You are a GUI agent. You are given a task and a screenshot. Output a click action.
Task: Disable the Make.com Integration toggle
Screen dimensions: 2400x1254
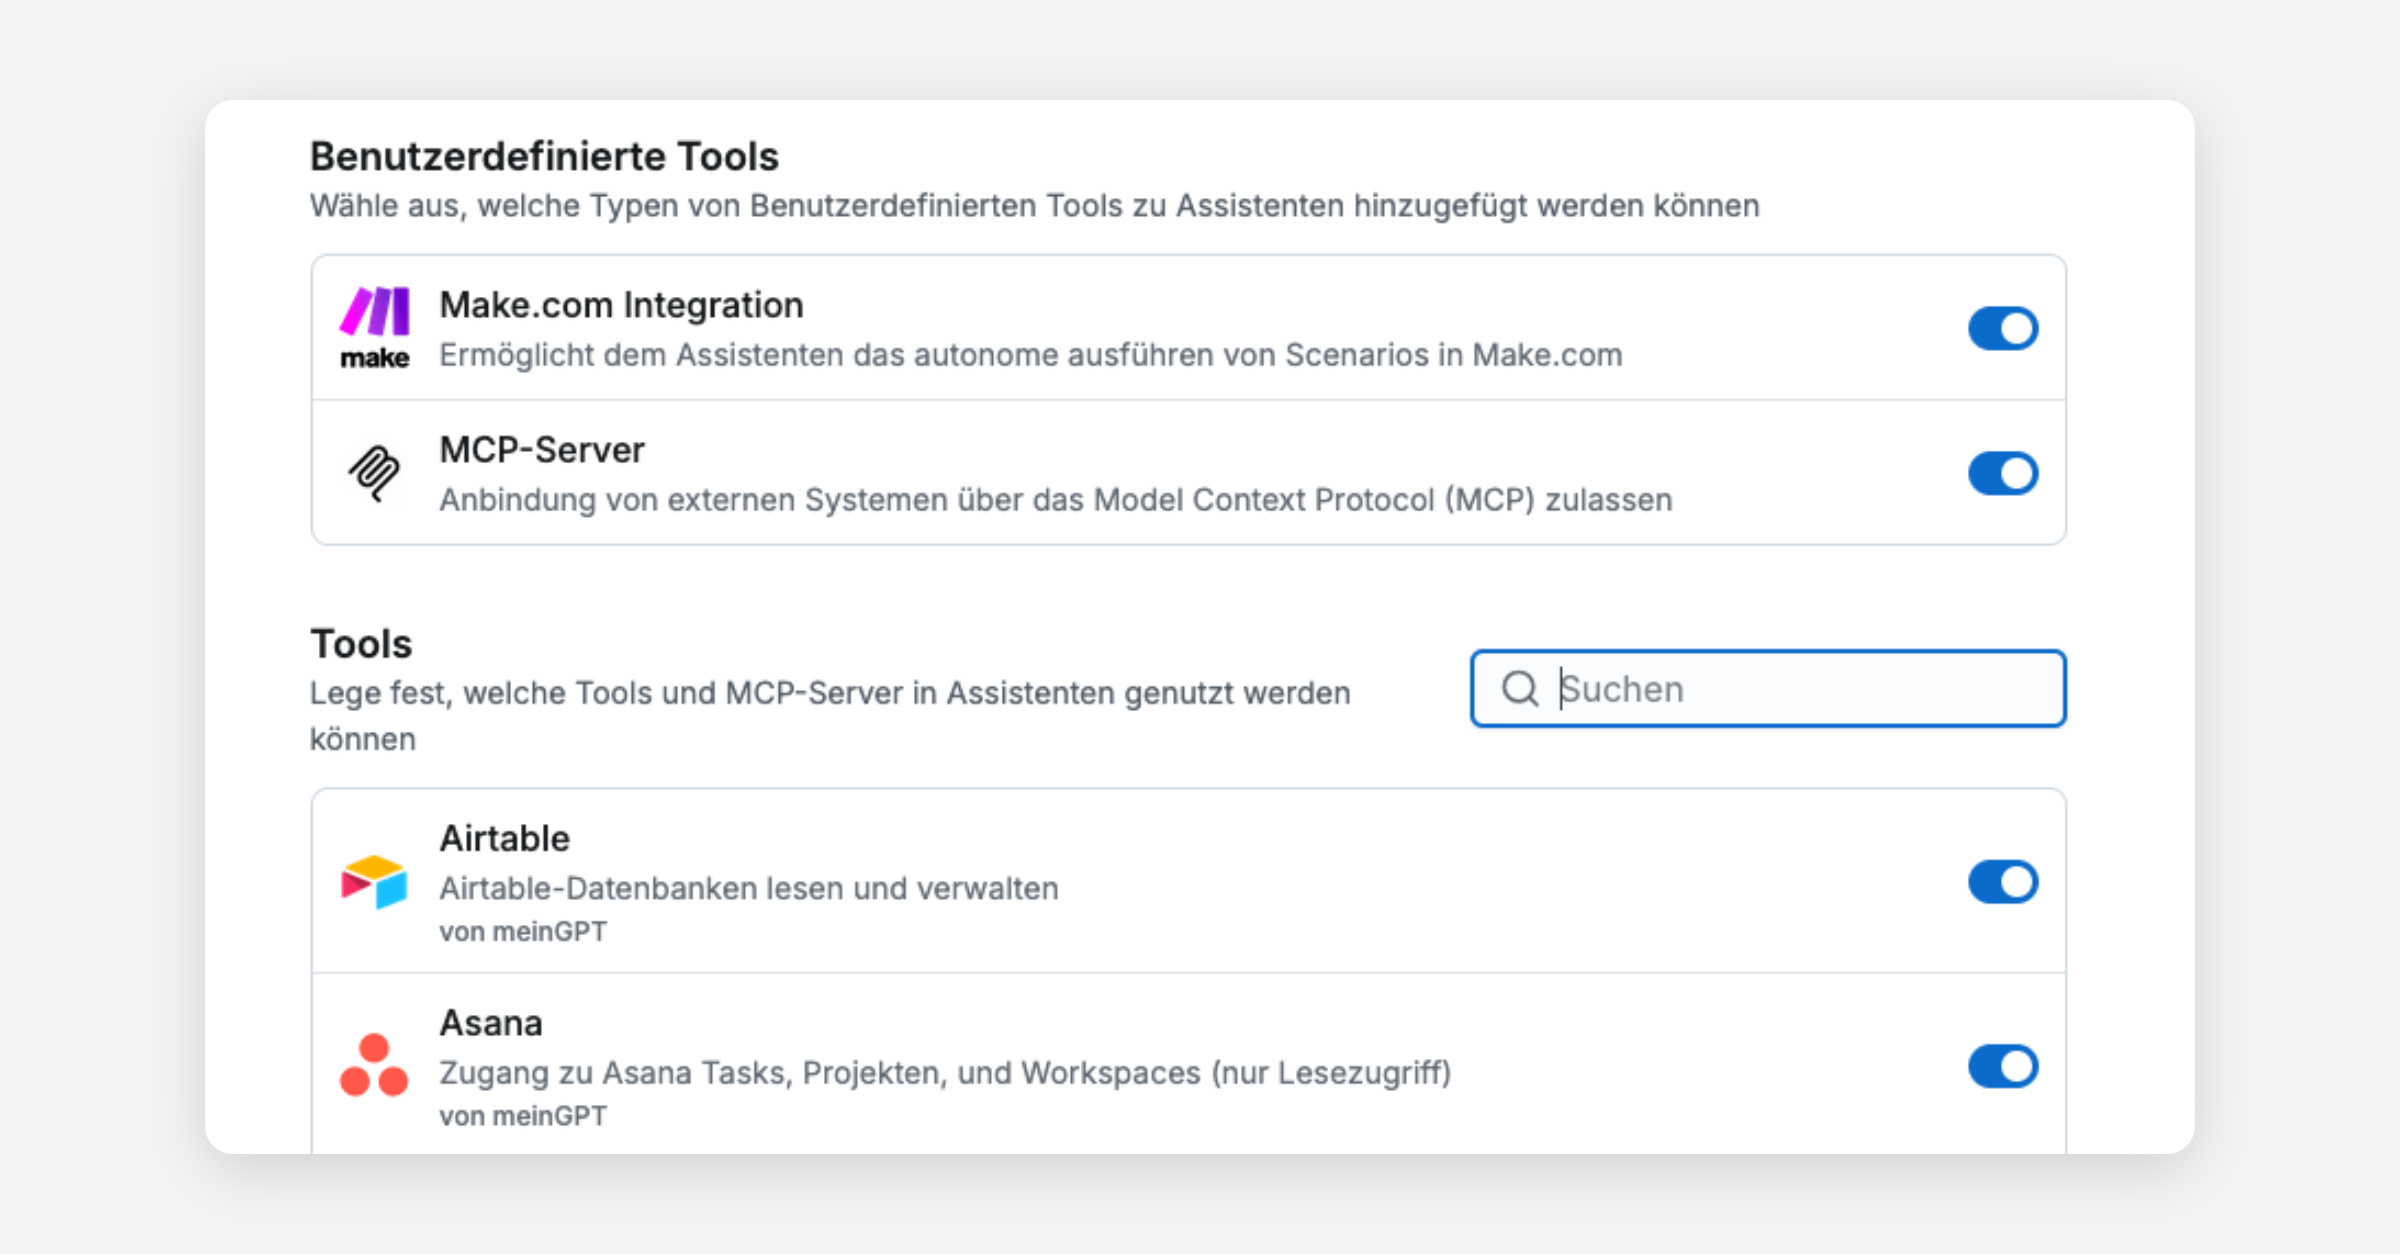pos(2002,328)
